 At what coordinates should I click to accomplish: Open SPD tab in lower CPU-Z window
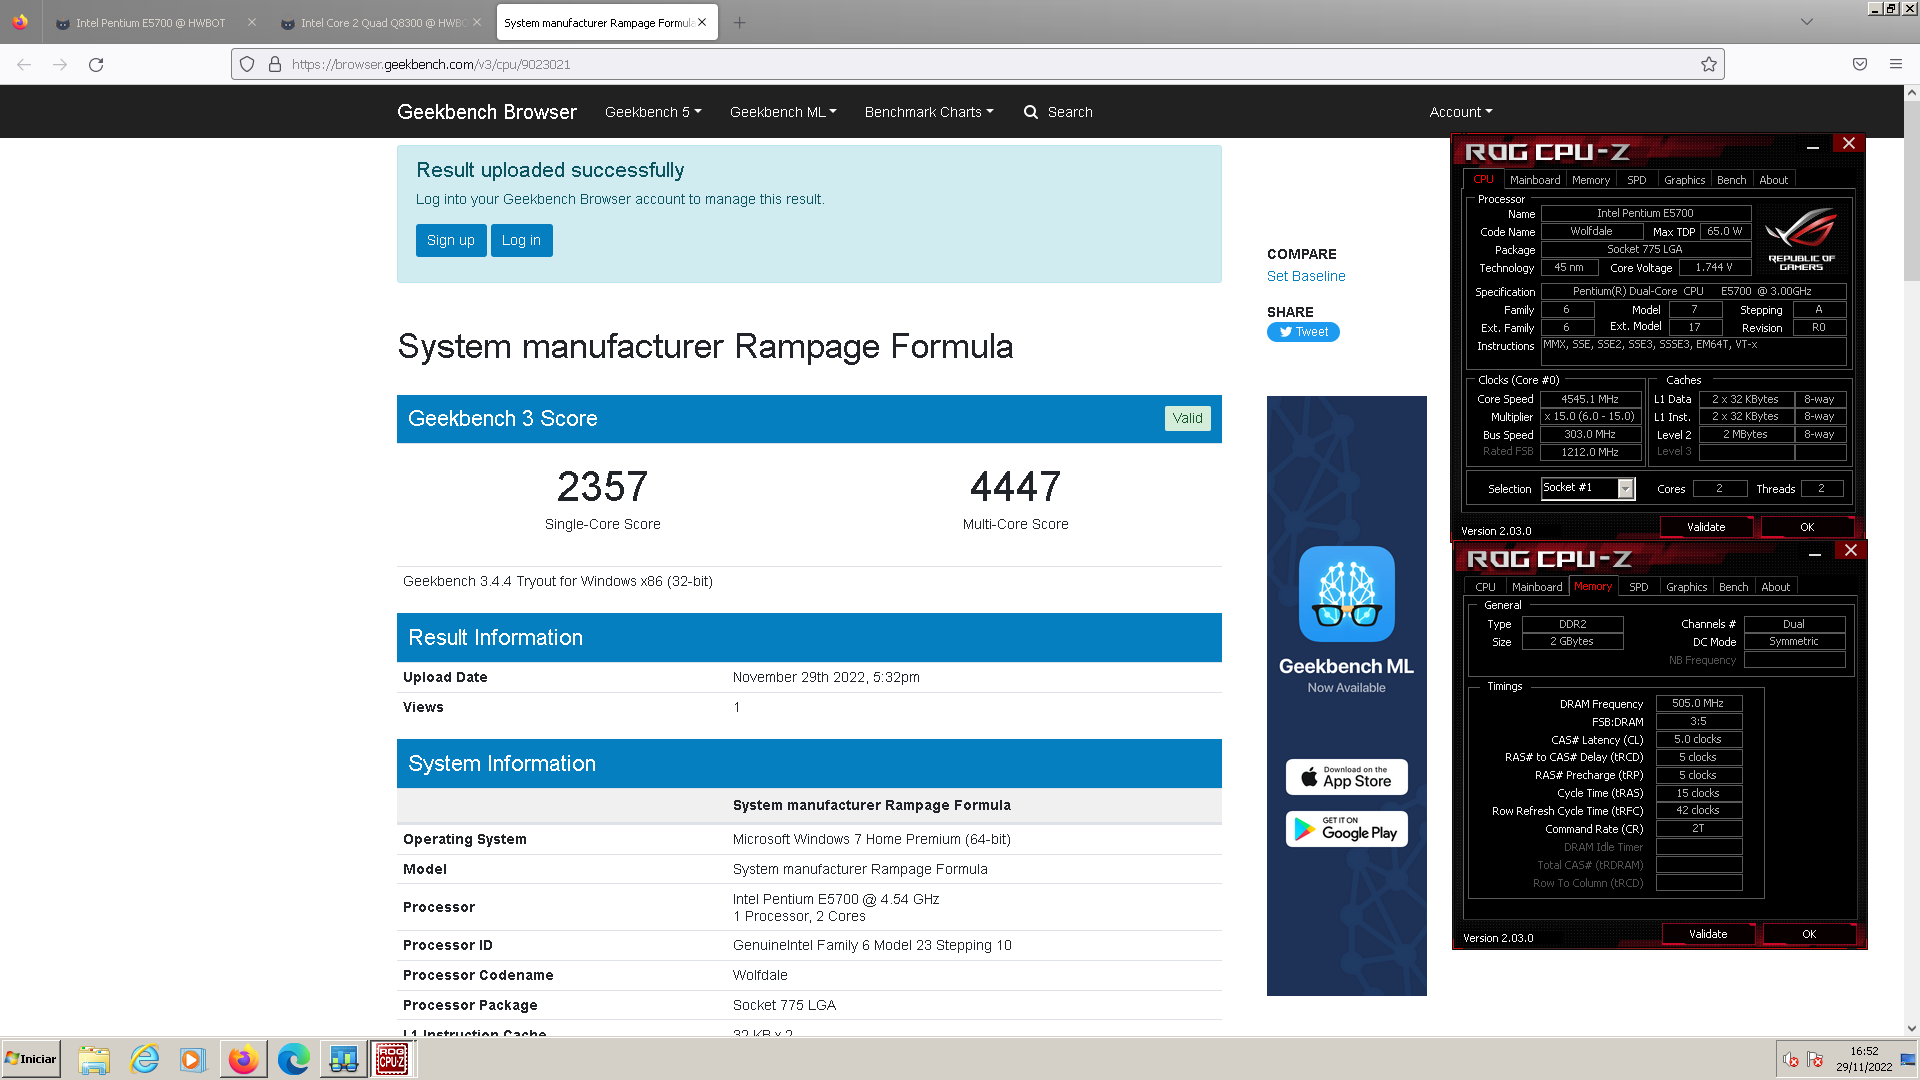pos(1639,587)
